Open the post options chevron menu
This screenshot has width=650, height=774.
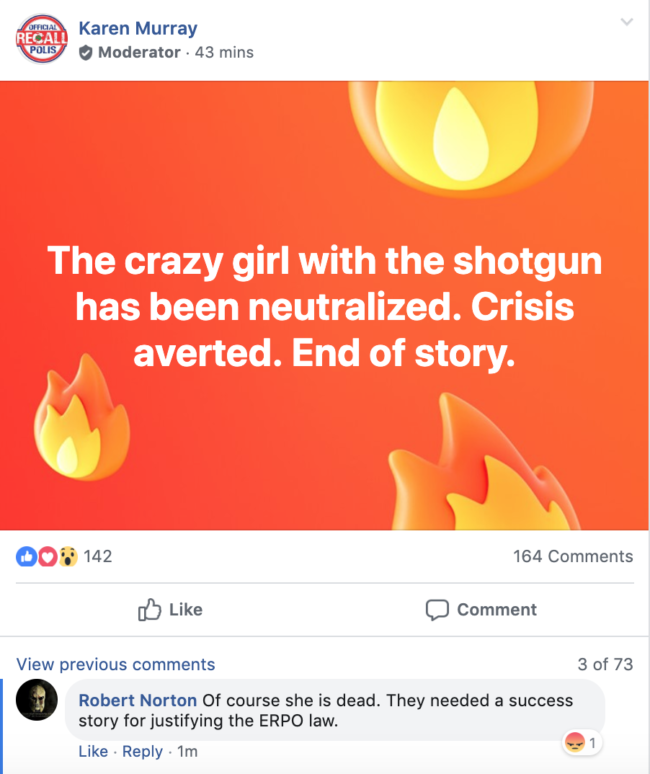pyautogui.click(x=626, y=23)
